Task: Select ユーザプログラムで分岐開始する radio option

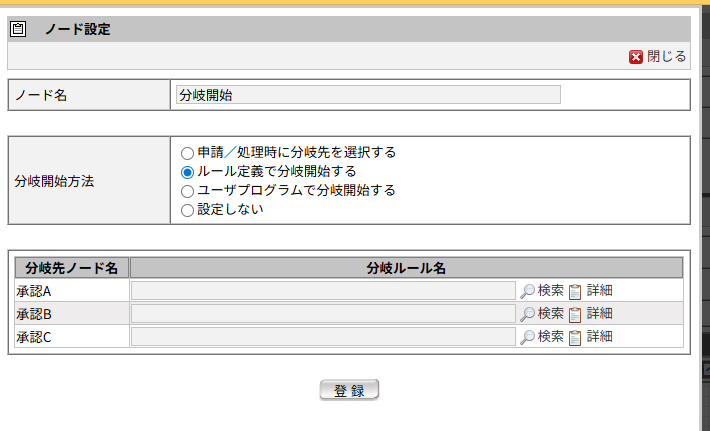Action: 187,191
